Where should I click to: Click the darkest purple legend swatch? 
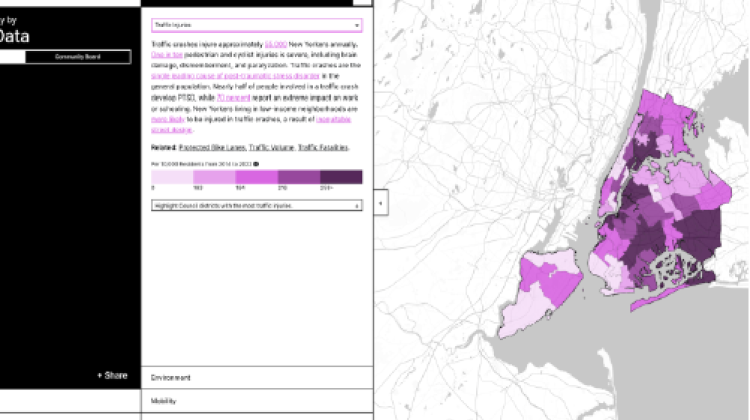(341, 177)
